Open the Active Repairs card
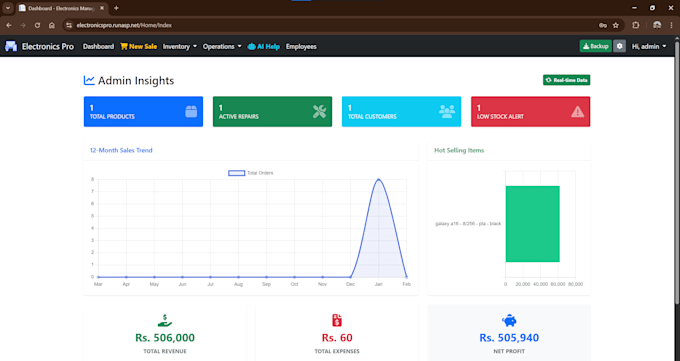 272,112
